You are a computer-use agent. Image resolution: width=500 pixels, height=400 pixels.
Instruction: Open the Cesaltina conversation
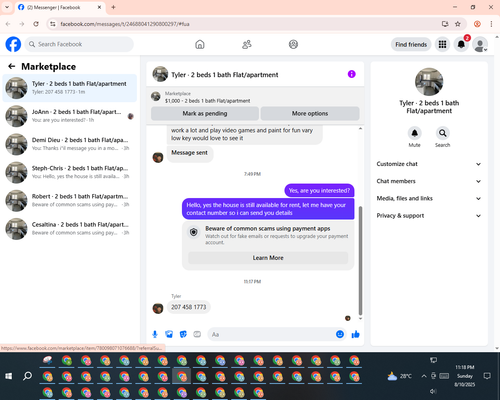click(70, 229)
